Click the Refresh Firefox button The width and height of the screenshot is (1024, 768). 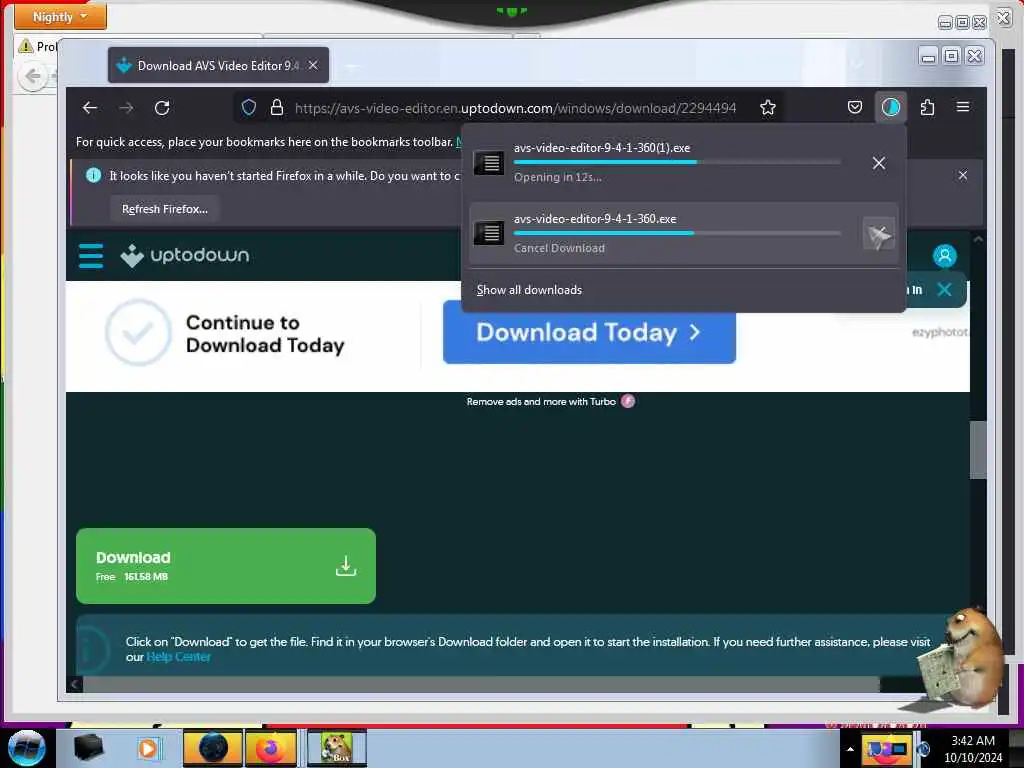point(165,209)
